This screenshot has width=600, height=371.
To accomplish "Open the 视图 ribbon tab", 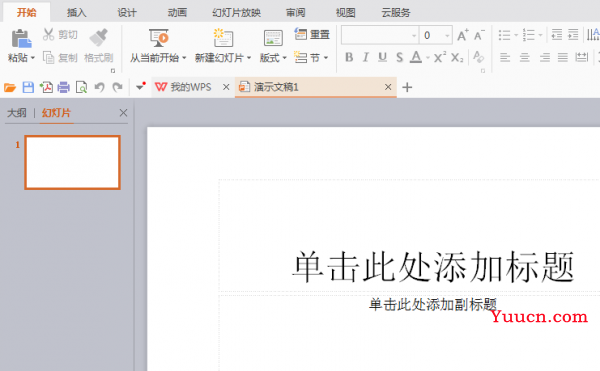I will tap(346, 13).
